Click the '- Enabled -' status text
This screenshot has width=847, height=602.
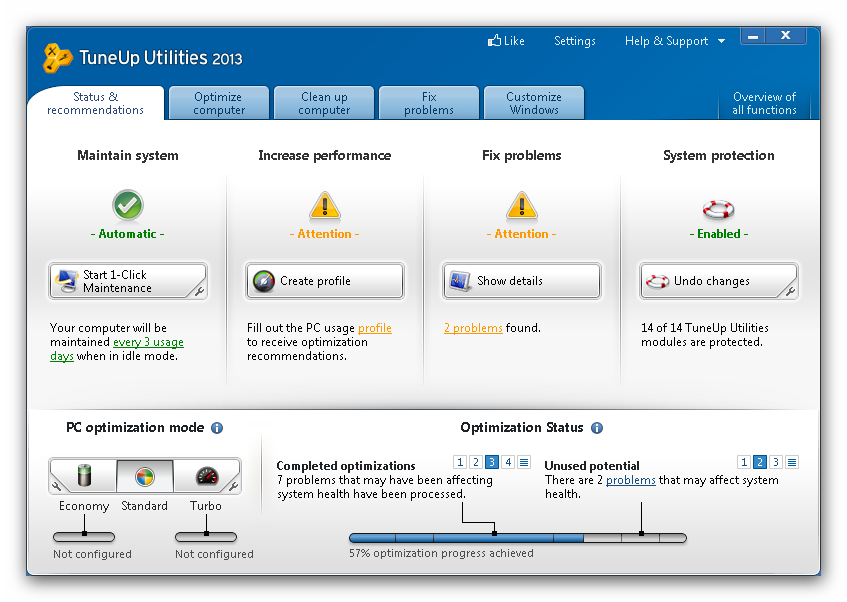pyautogui.click(x=718, y=234)
